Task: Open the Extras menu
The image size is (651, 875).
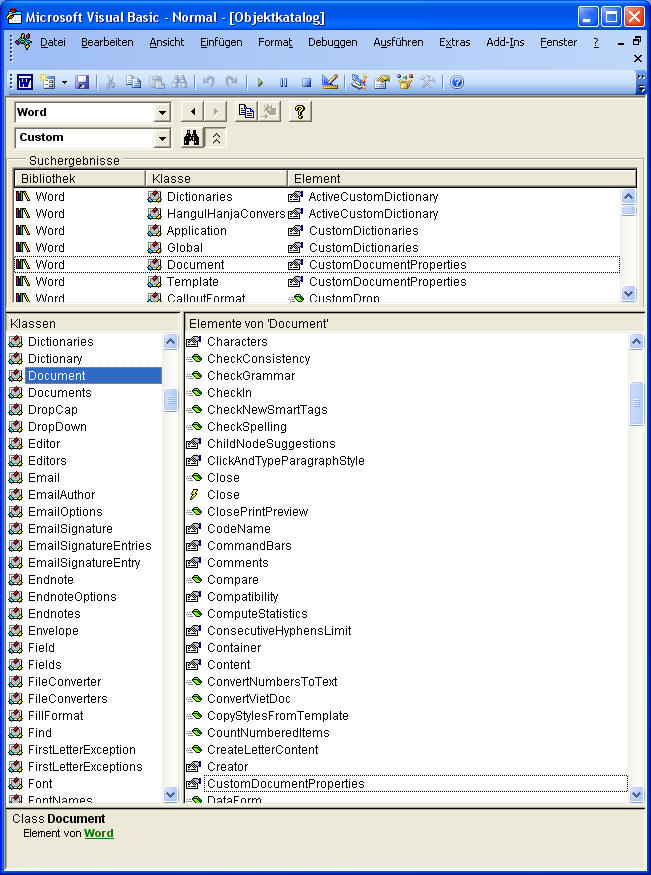Action: 455,42
